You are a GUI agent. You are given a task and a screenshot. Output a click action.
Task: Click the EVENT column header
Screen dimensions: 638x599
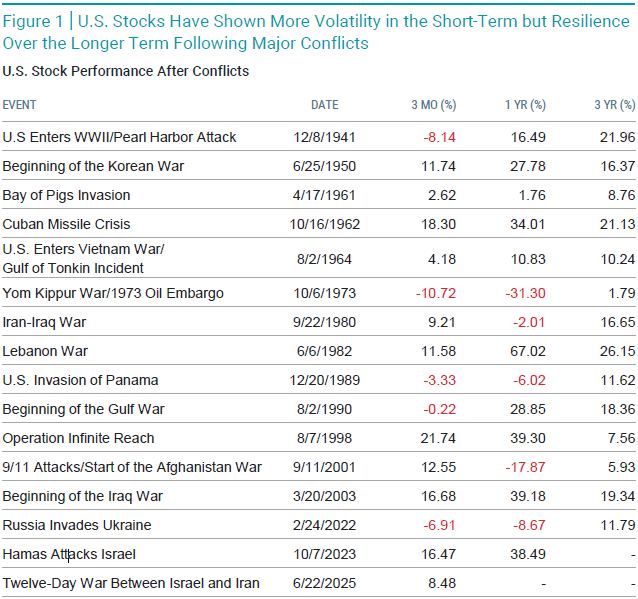pyautogui.click(x=20, y=105)
